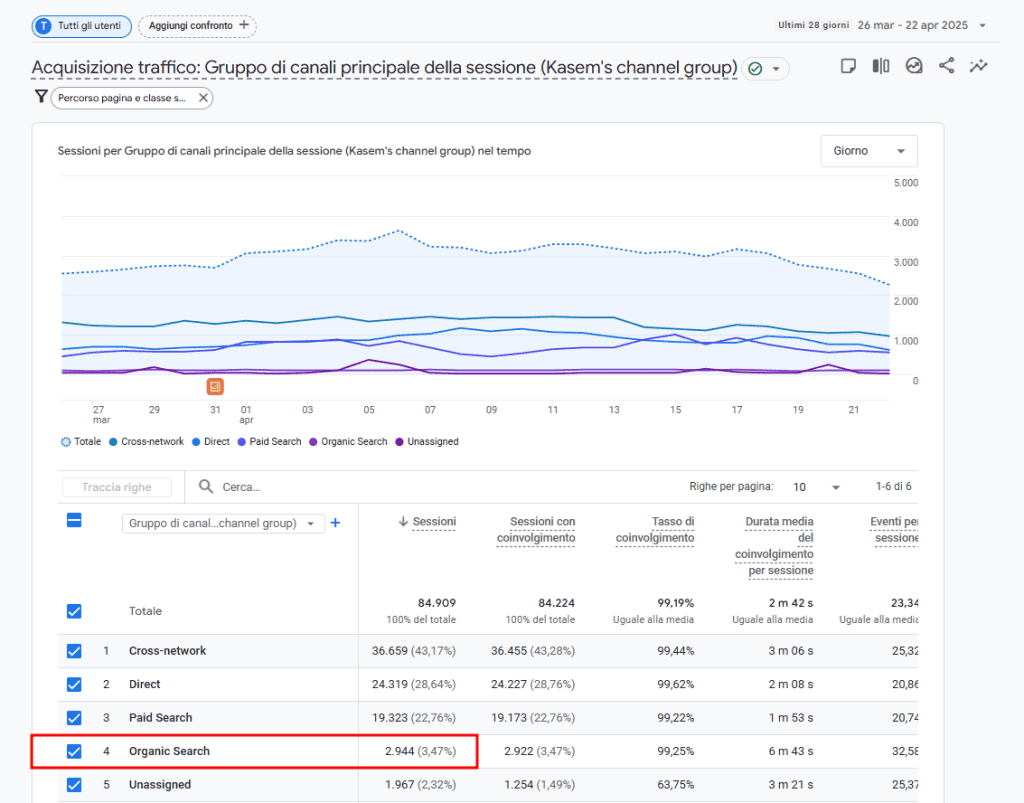Click the plus in Aggiungi confronto
The width and height of the screenshot is (1024, 803).
(244, 25)
